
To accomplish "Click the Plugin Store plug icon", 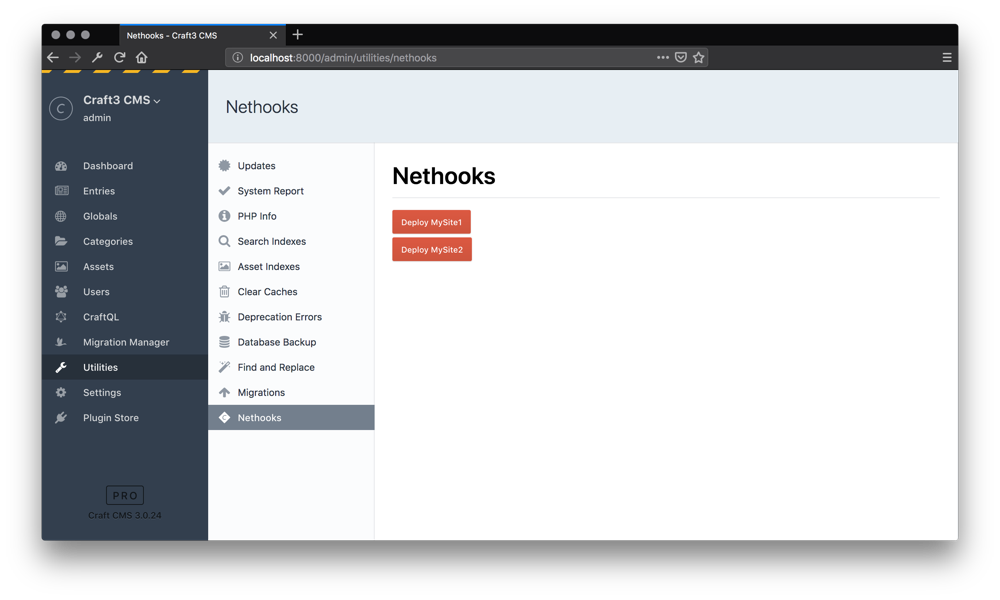I will pyautogui.click(x=61, y=418).
